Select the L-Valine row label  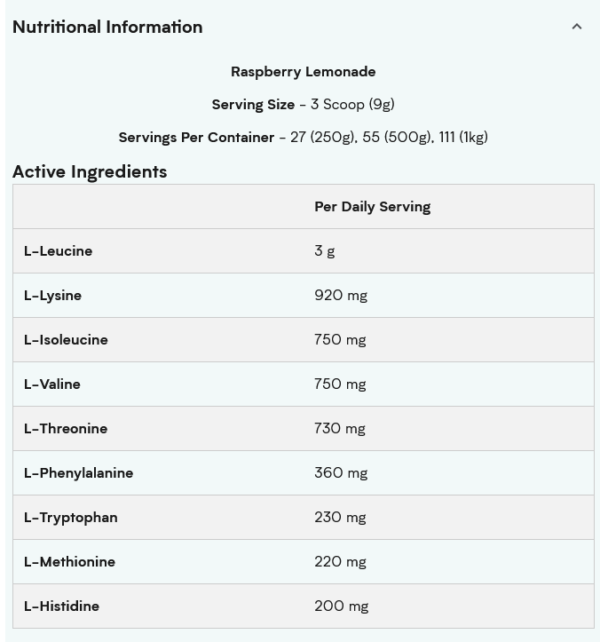coord(52,384)
